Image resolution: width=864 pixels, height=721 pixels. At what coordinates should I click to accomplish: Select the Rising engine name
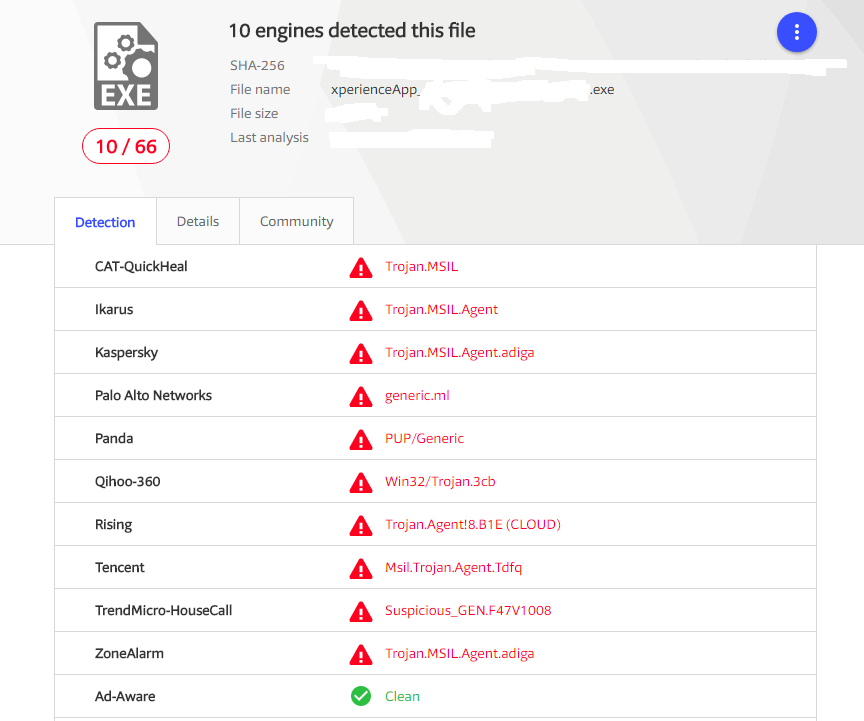pyautogui.click(x=114, y=524)
